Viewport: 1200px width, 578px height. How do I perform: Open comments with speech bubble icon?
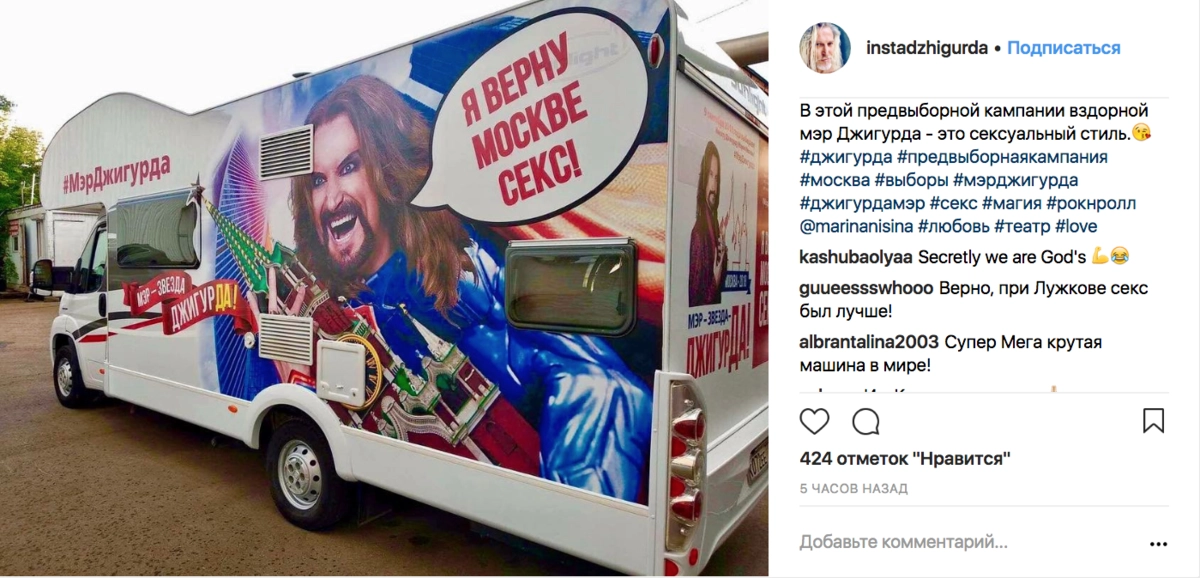(x=866, y=421)
